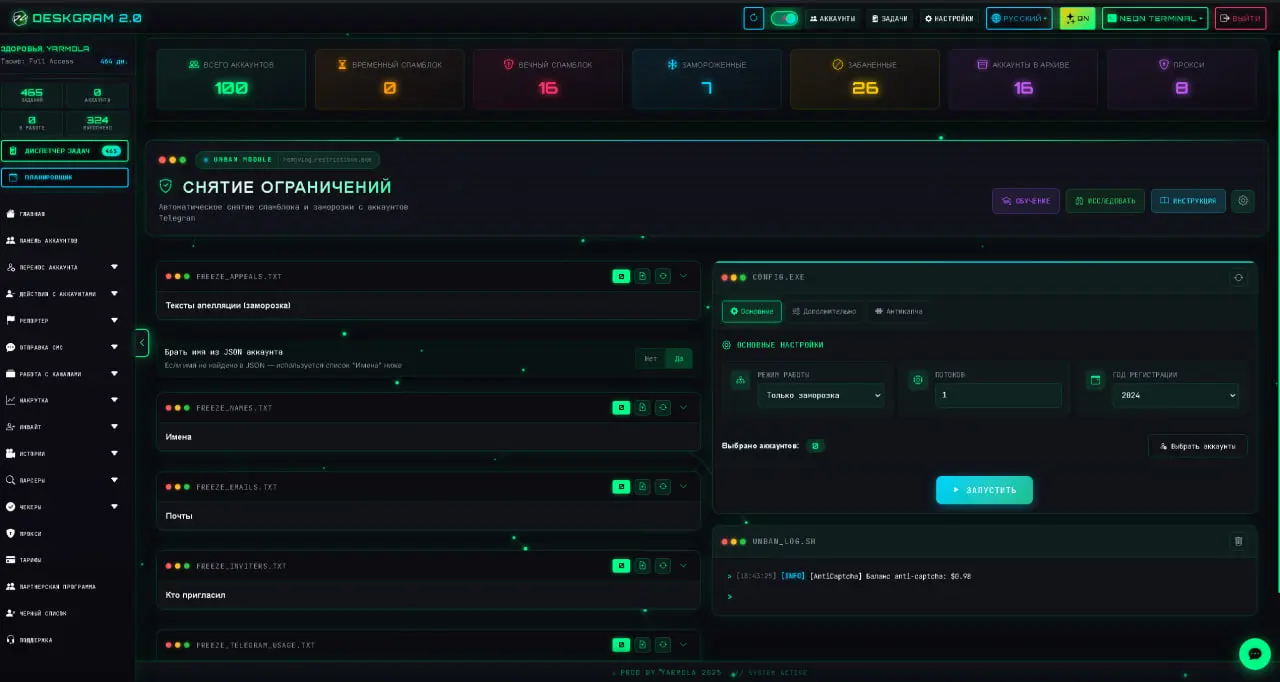1280x682 pixels.
Task: Click the Партнерская программа people icon
Action: [x=10, y=586]
